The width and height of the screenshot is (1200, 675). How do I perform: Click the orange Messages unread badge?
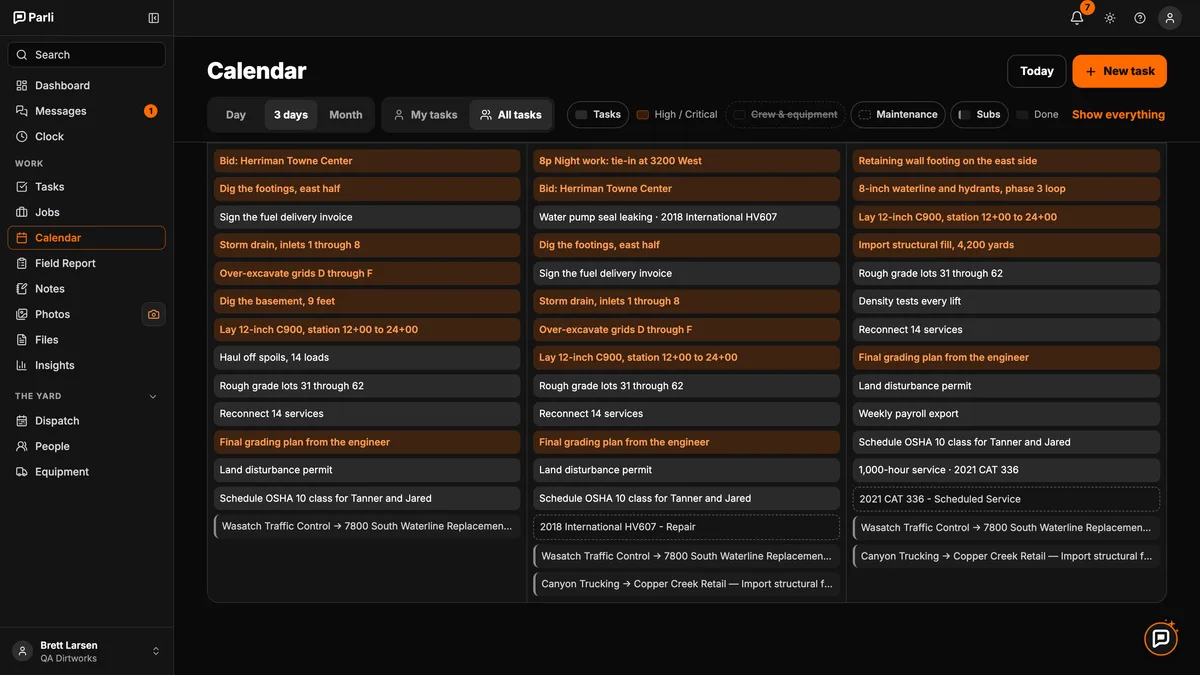150,111
